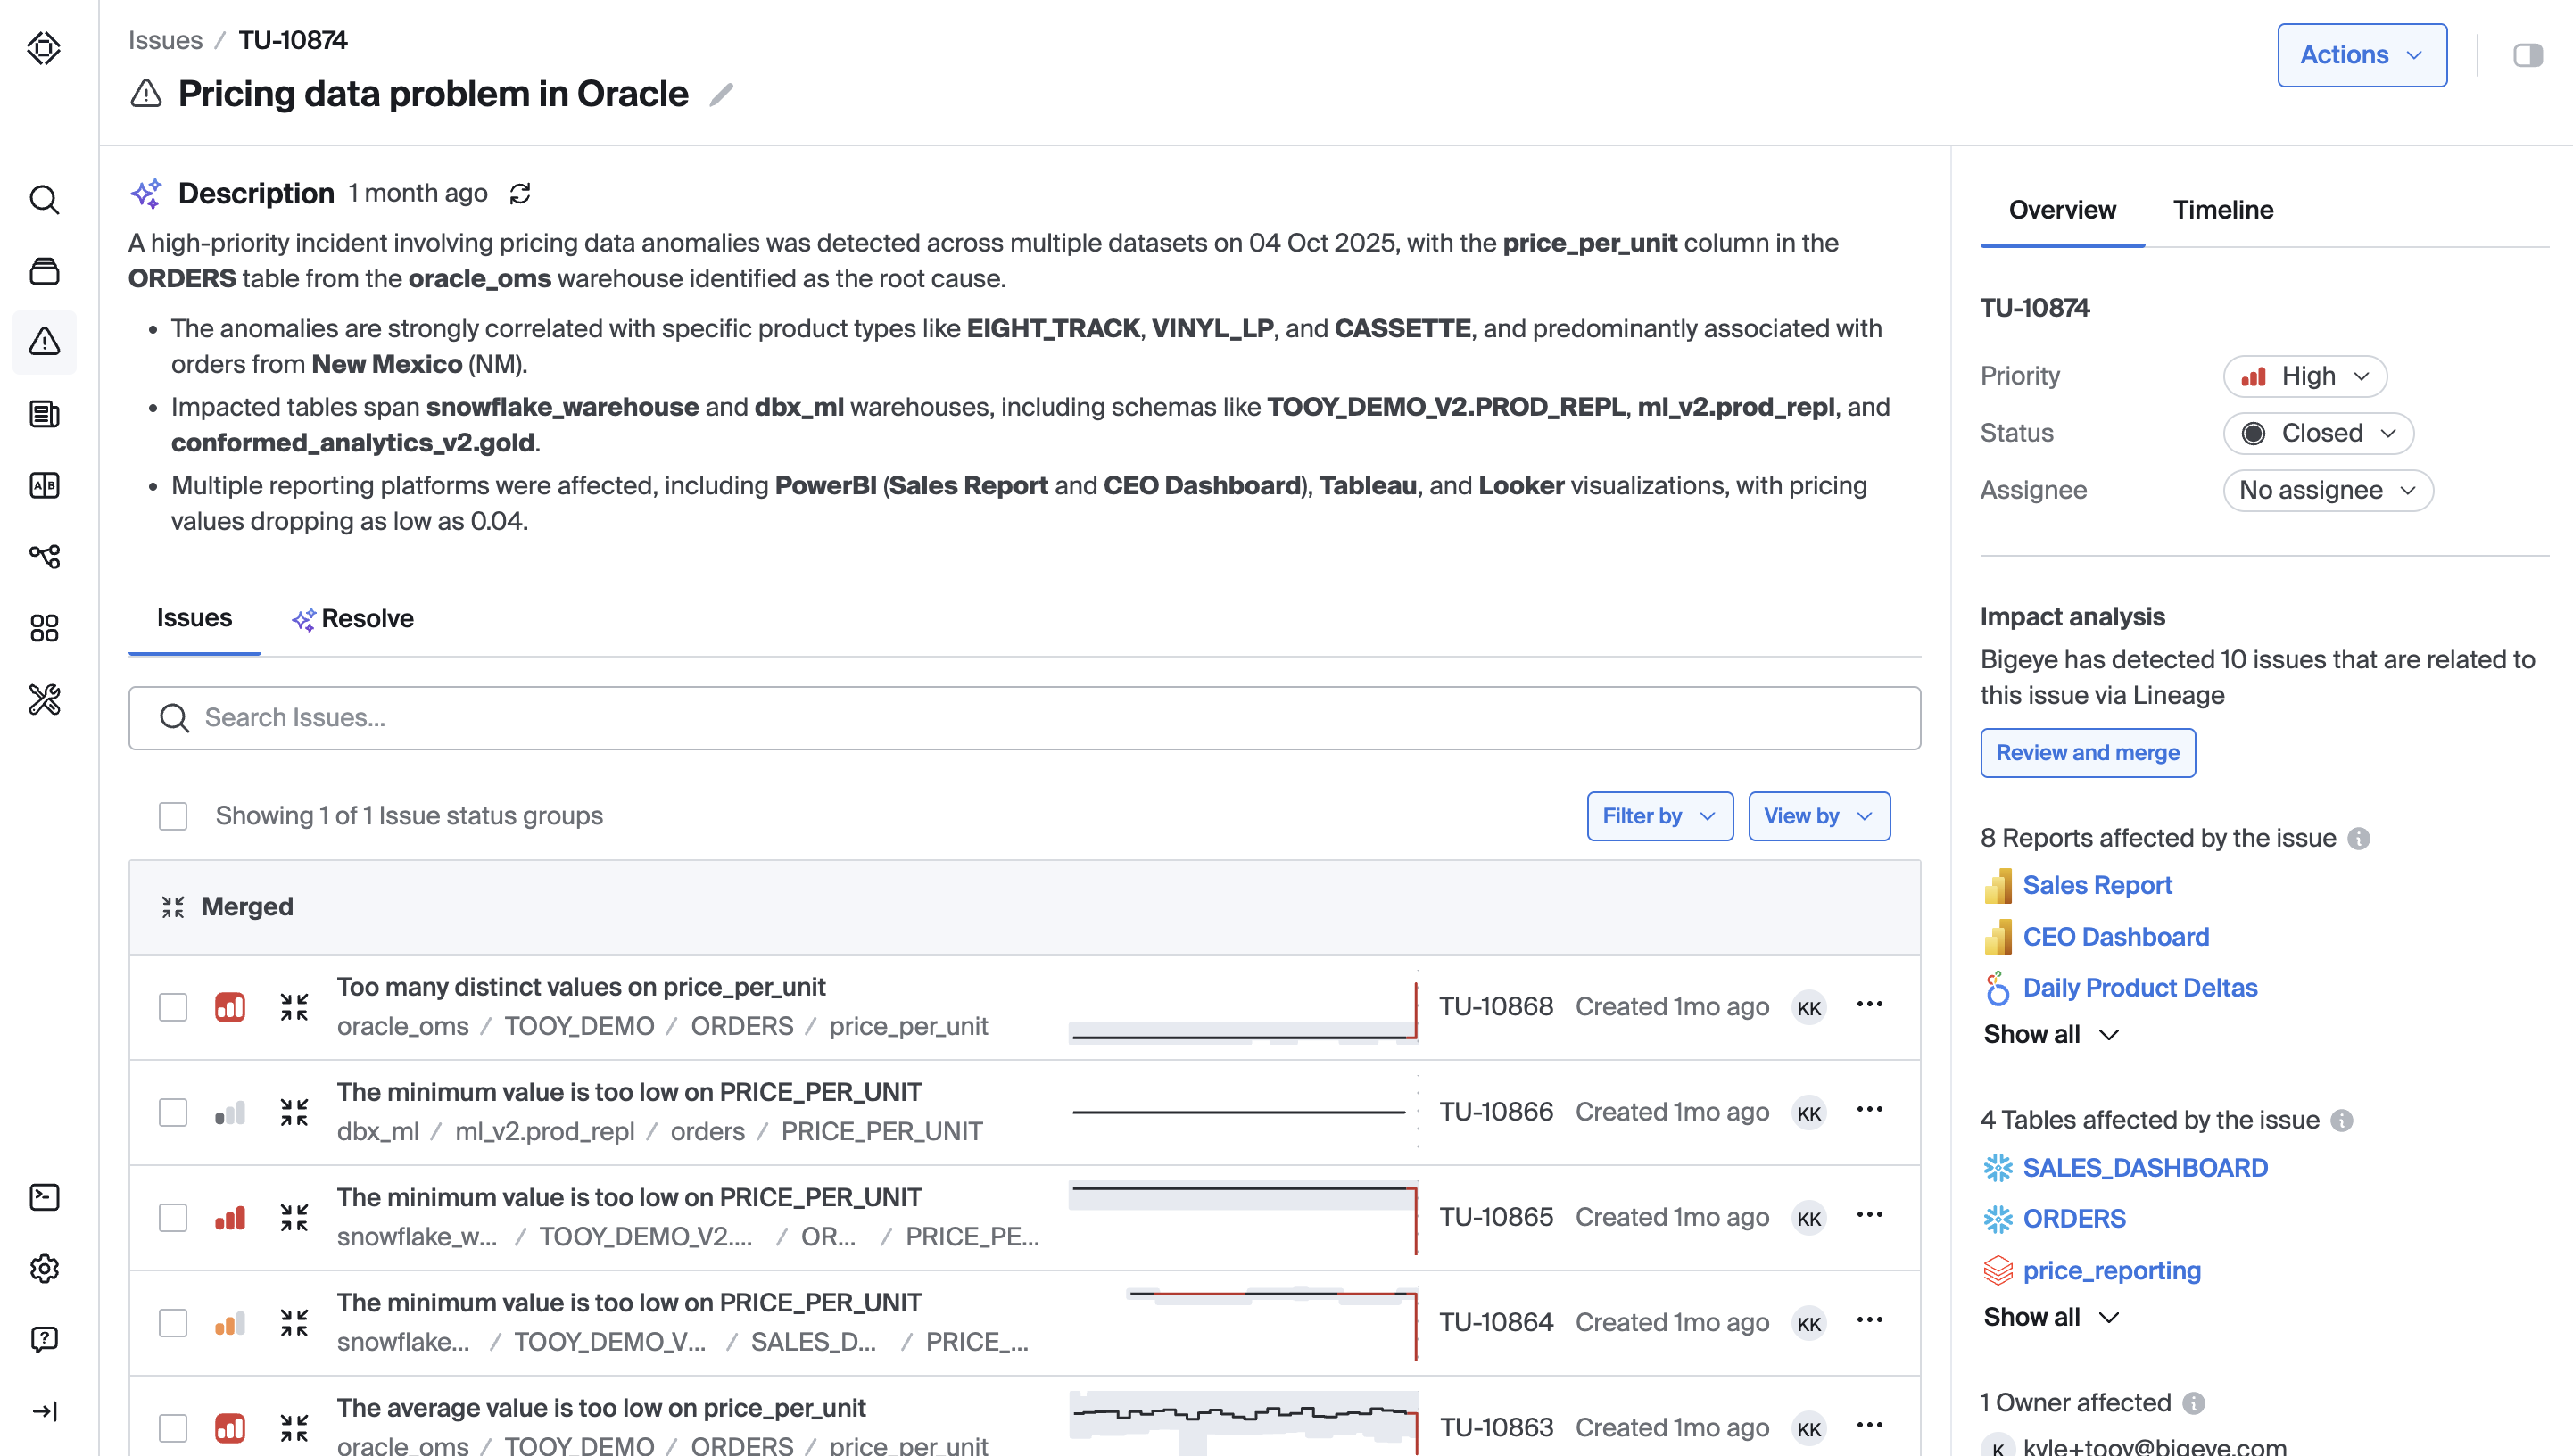Click into the Search Issues field
This screenshot has width=2573, height=1456.
click(1024, 717)
